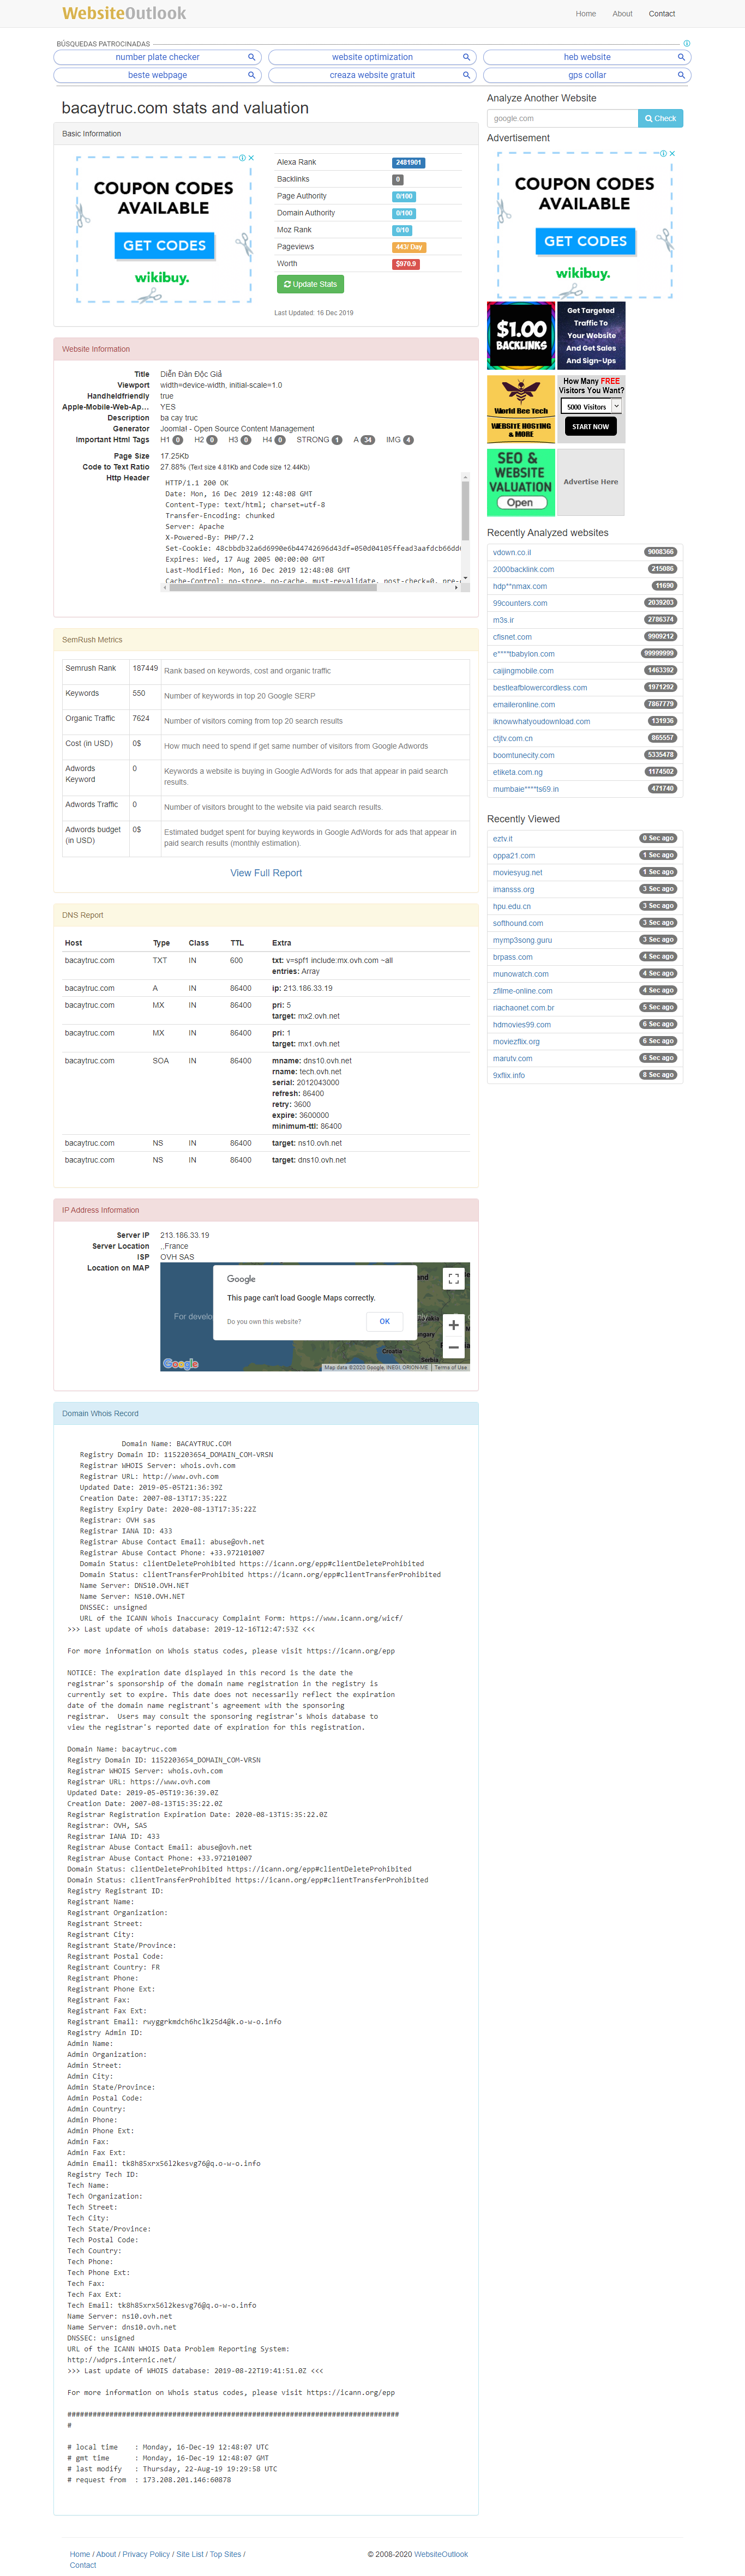This screenshot has width=745, height=2576.
Task: Open softhound.com link
Action: coord(518,923)
